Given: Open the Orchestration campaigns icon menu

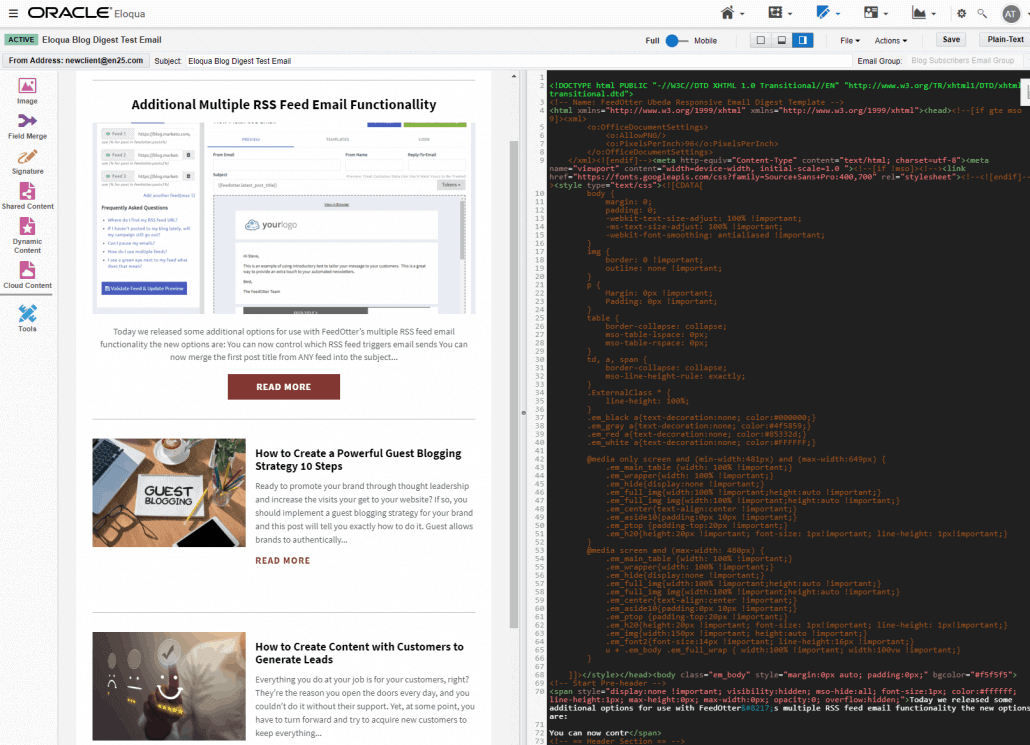Looking at the screenshot, I should 775,12.
